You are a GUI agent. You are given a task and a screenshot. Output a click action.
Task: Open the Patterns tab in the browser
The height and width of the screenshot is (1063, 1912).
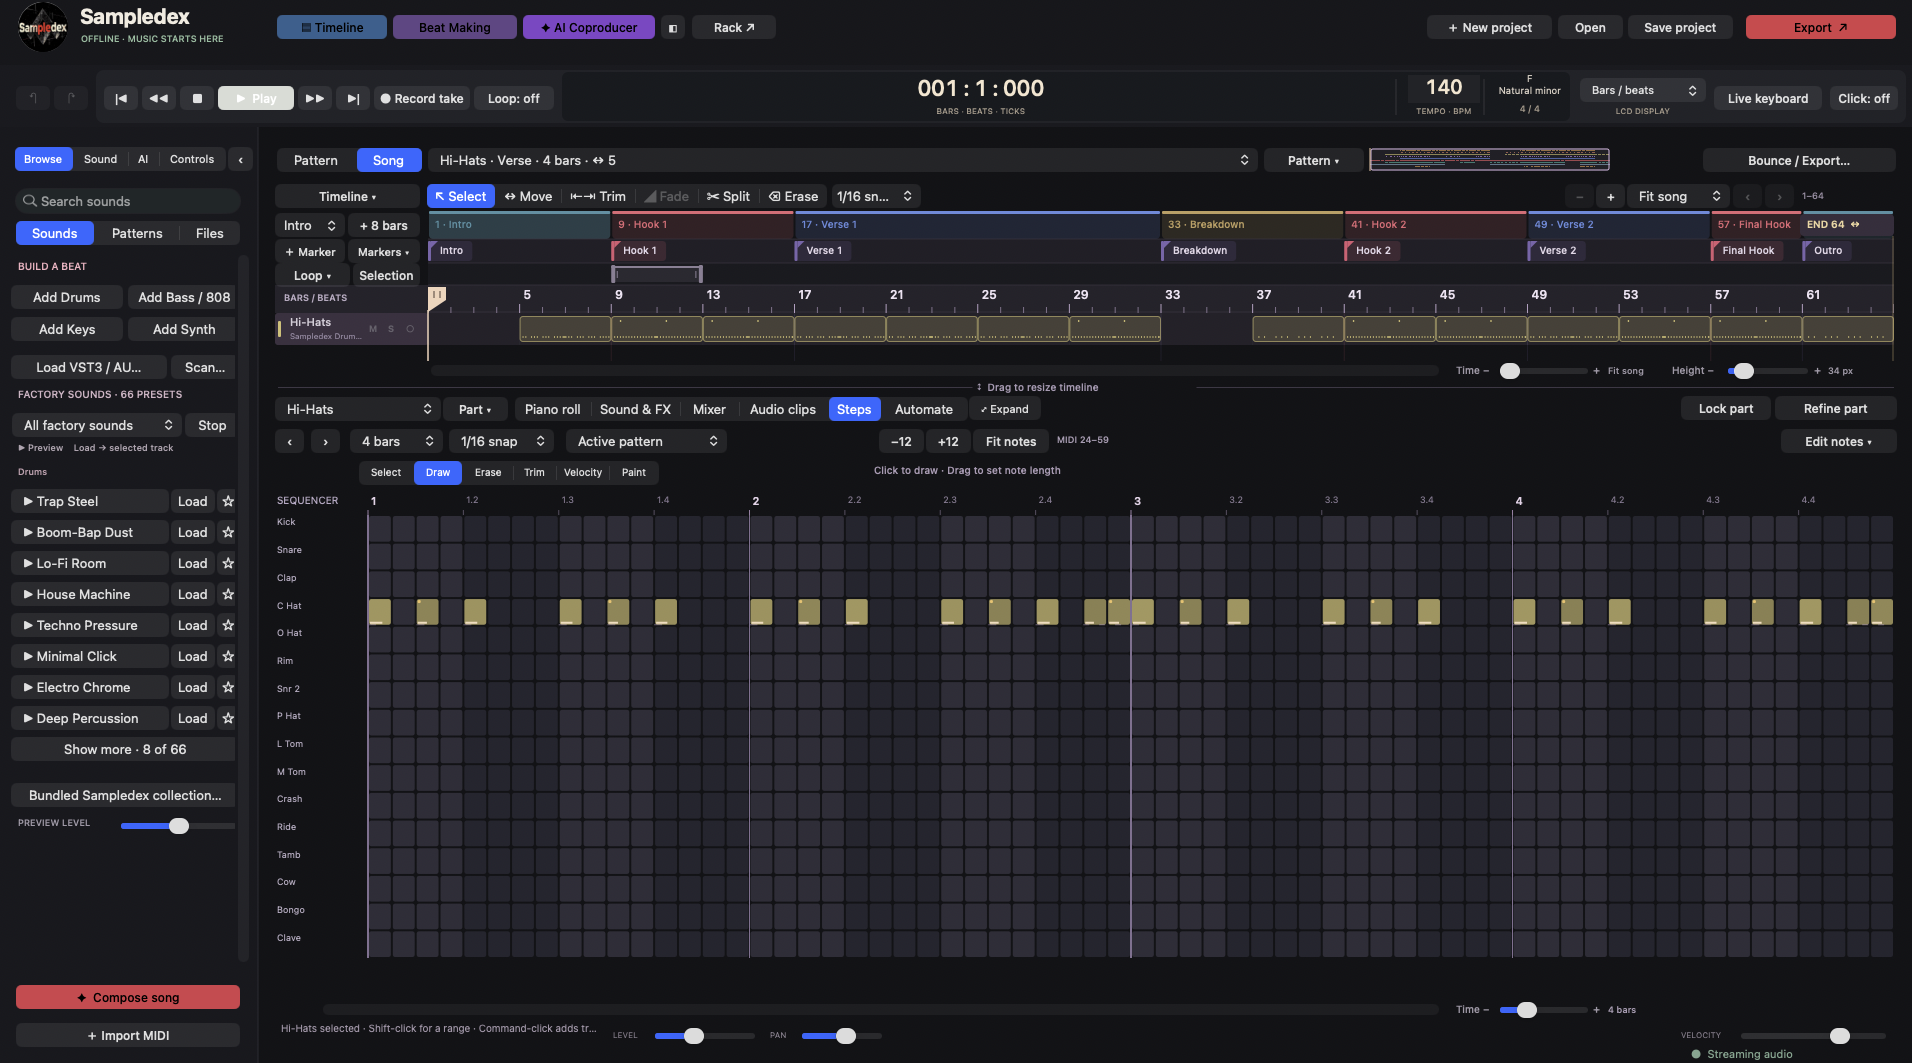[x=137, y=233]
